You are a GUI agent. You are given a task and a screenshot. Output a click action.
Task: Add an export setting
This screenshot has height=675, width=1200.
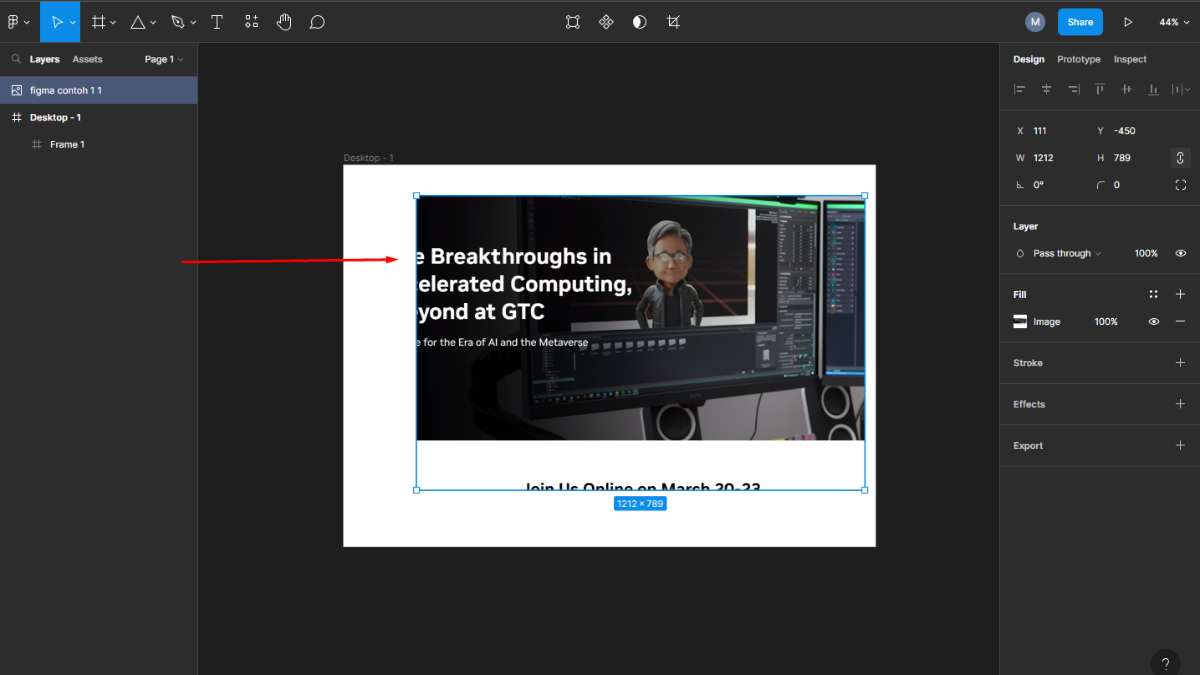1180,446
